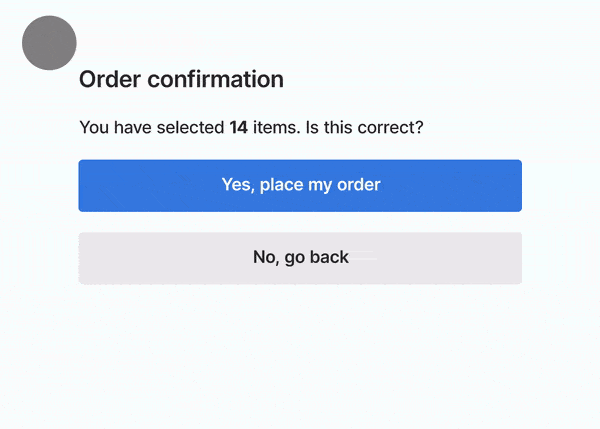
Task: Click the "No, go back" button
Action: coord(300,258)
